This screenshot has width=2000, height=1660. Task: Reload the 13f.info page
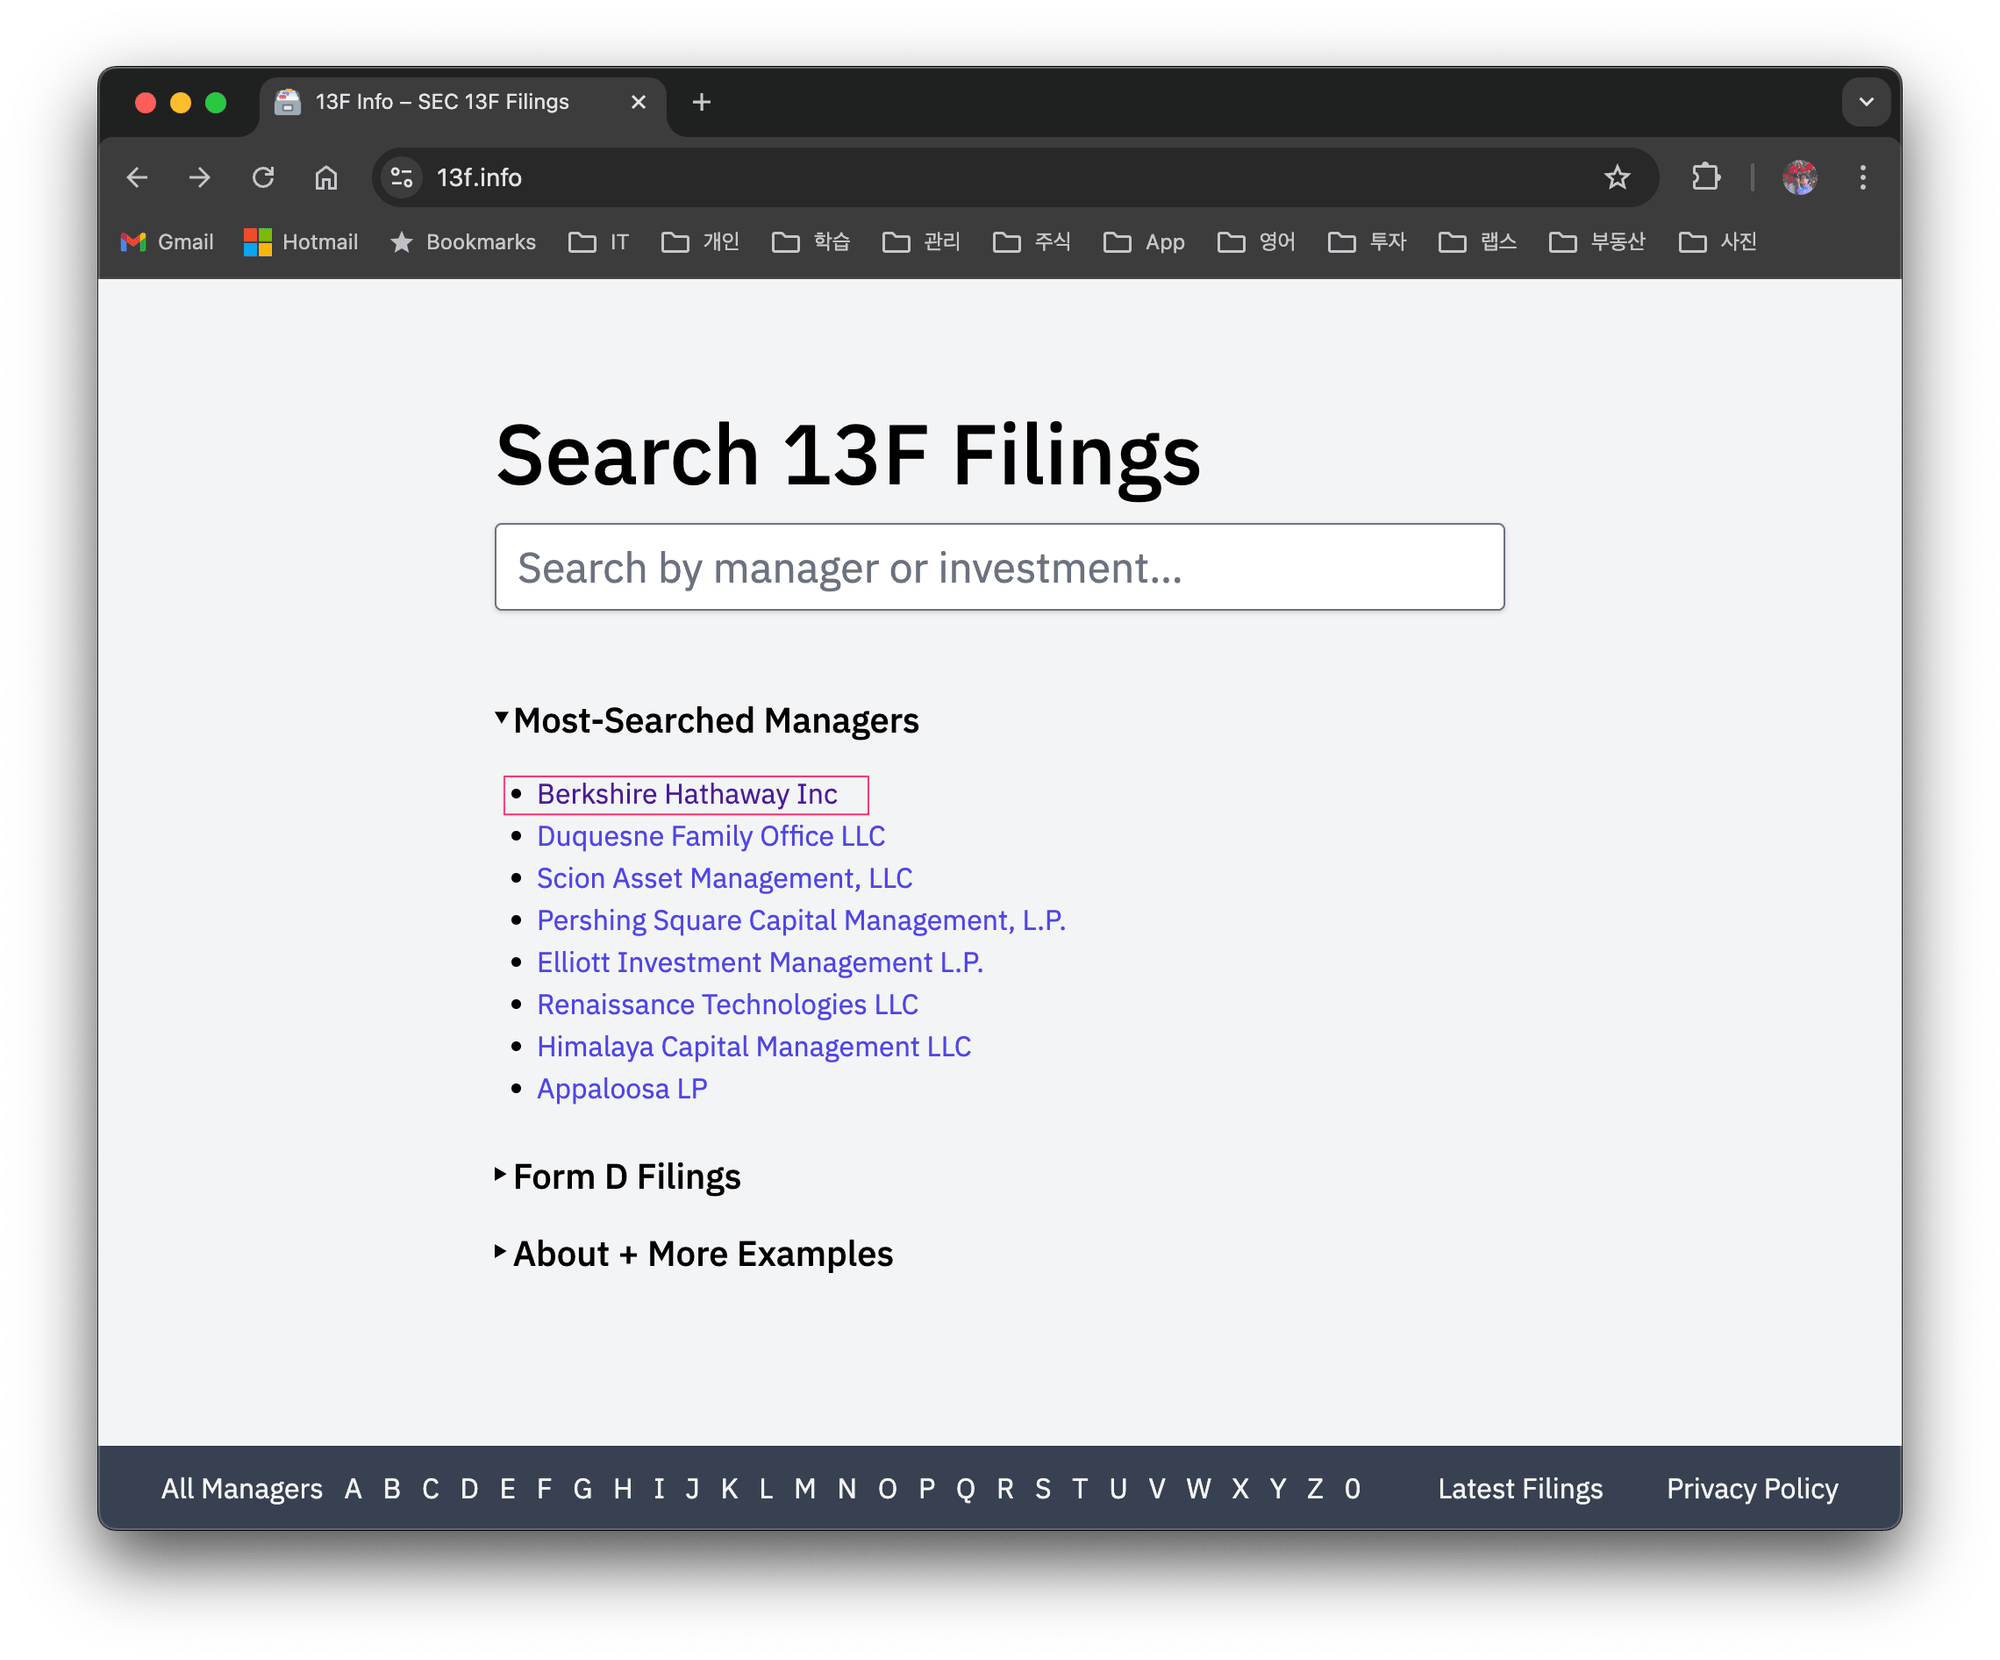[263, 178]
